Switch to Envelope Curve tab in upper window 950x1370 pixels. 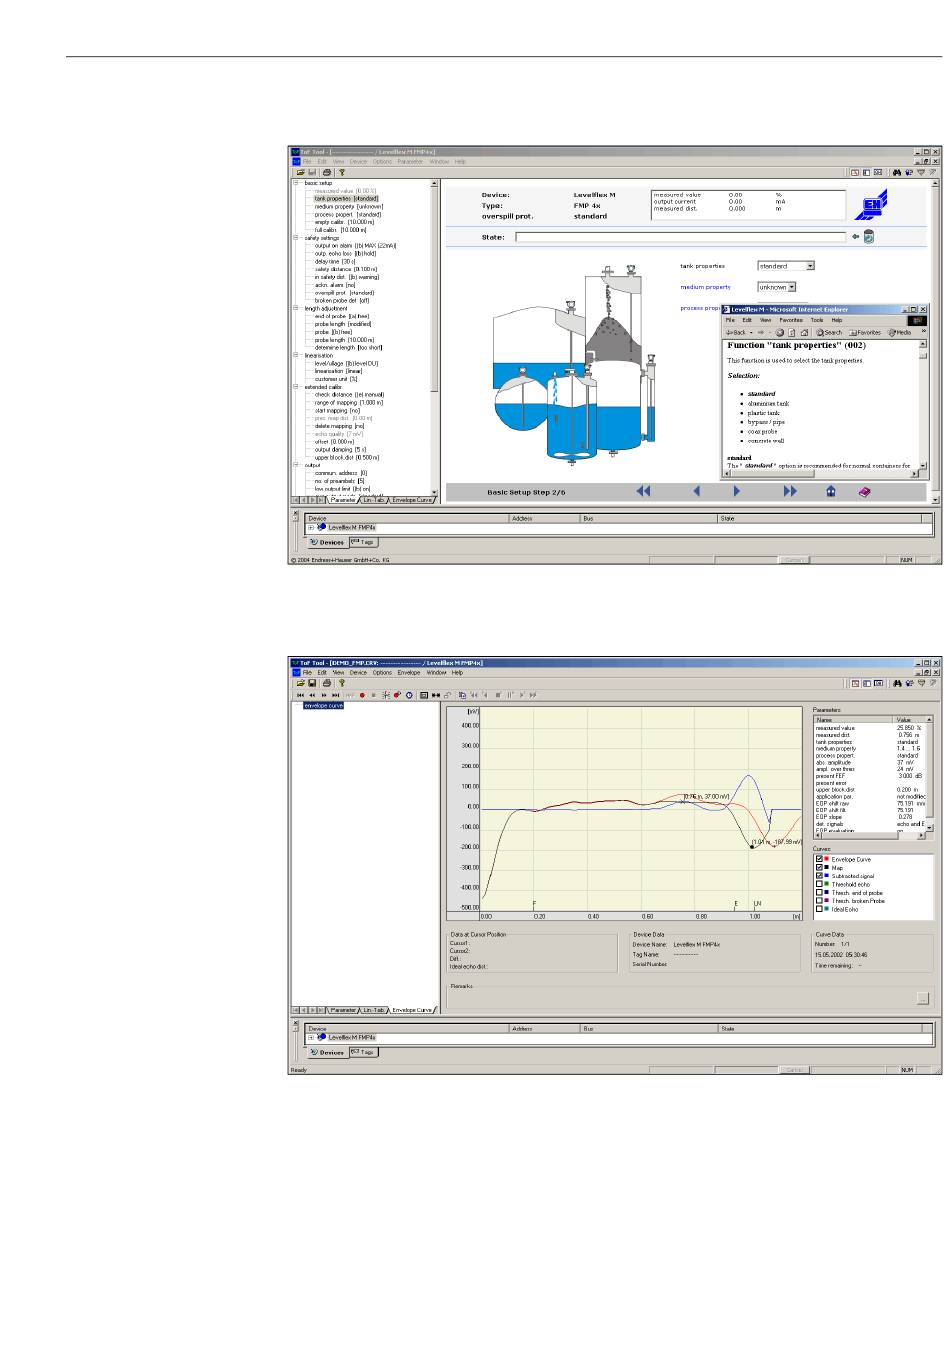tap(411, 499)
